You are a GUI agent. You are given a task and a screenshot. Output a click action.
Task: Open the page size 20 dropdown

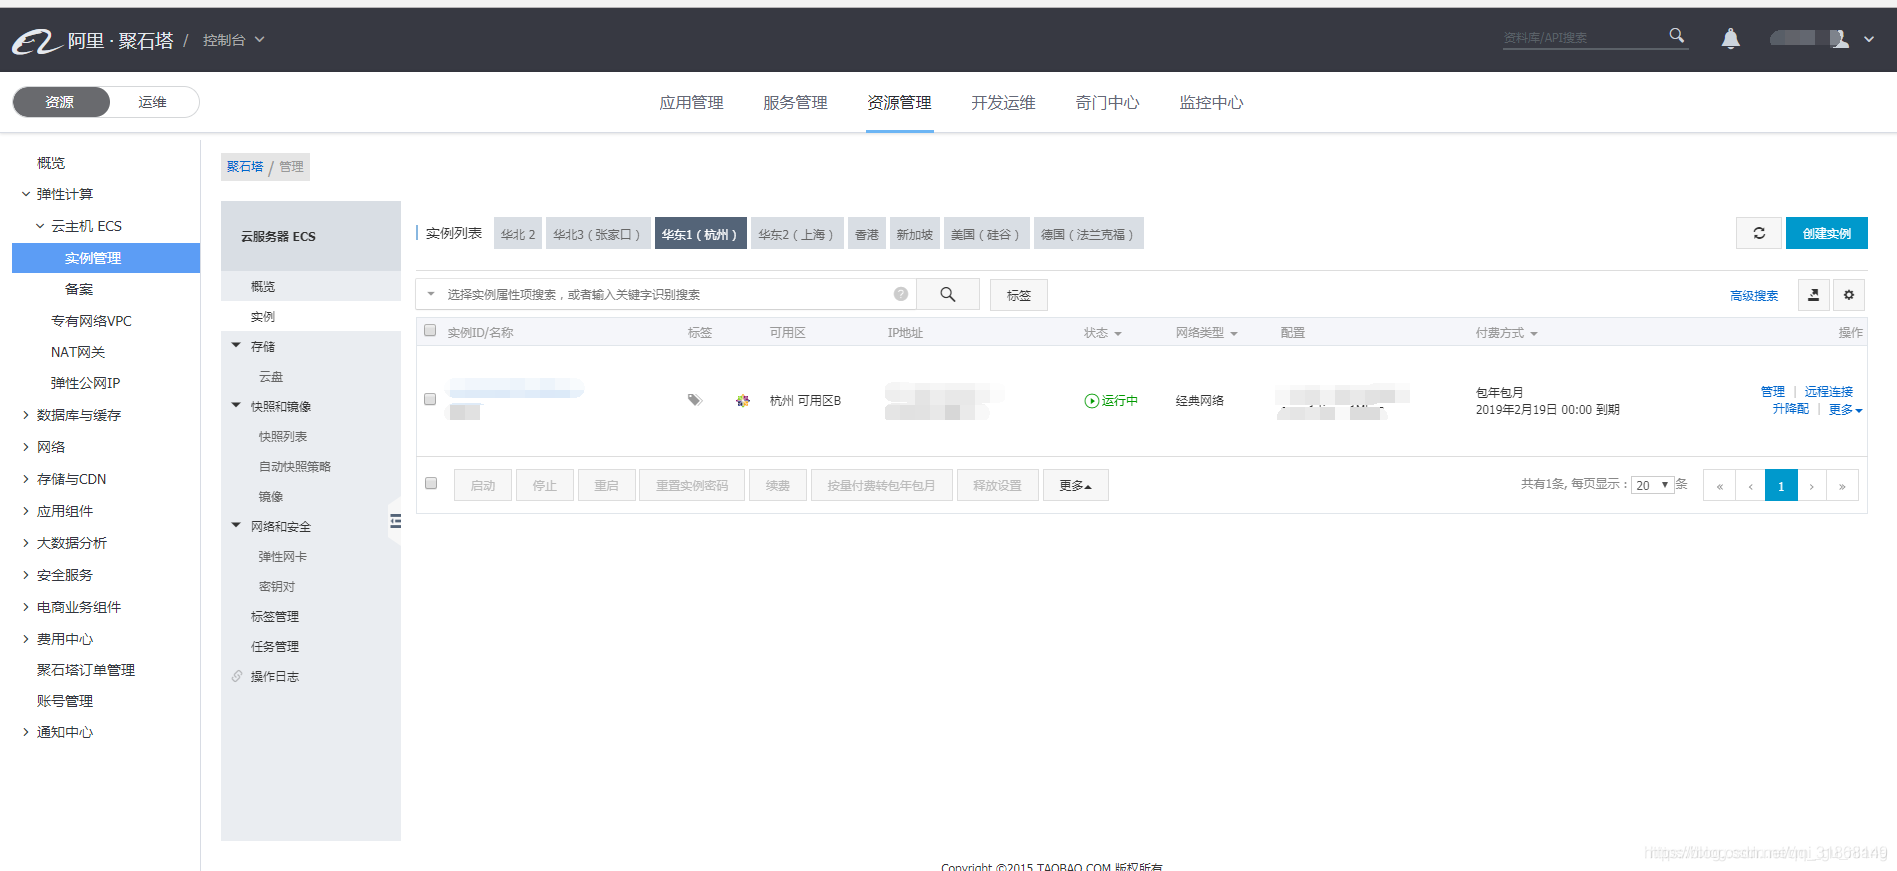[x=1653, y=485]
